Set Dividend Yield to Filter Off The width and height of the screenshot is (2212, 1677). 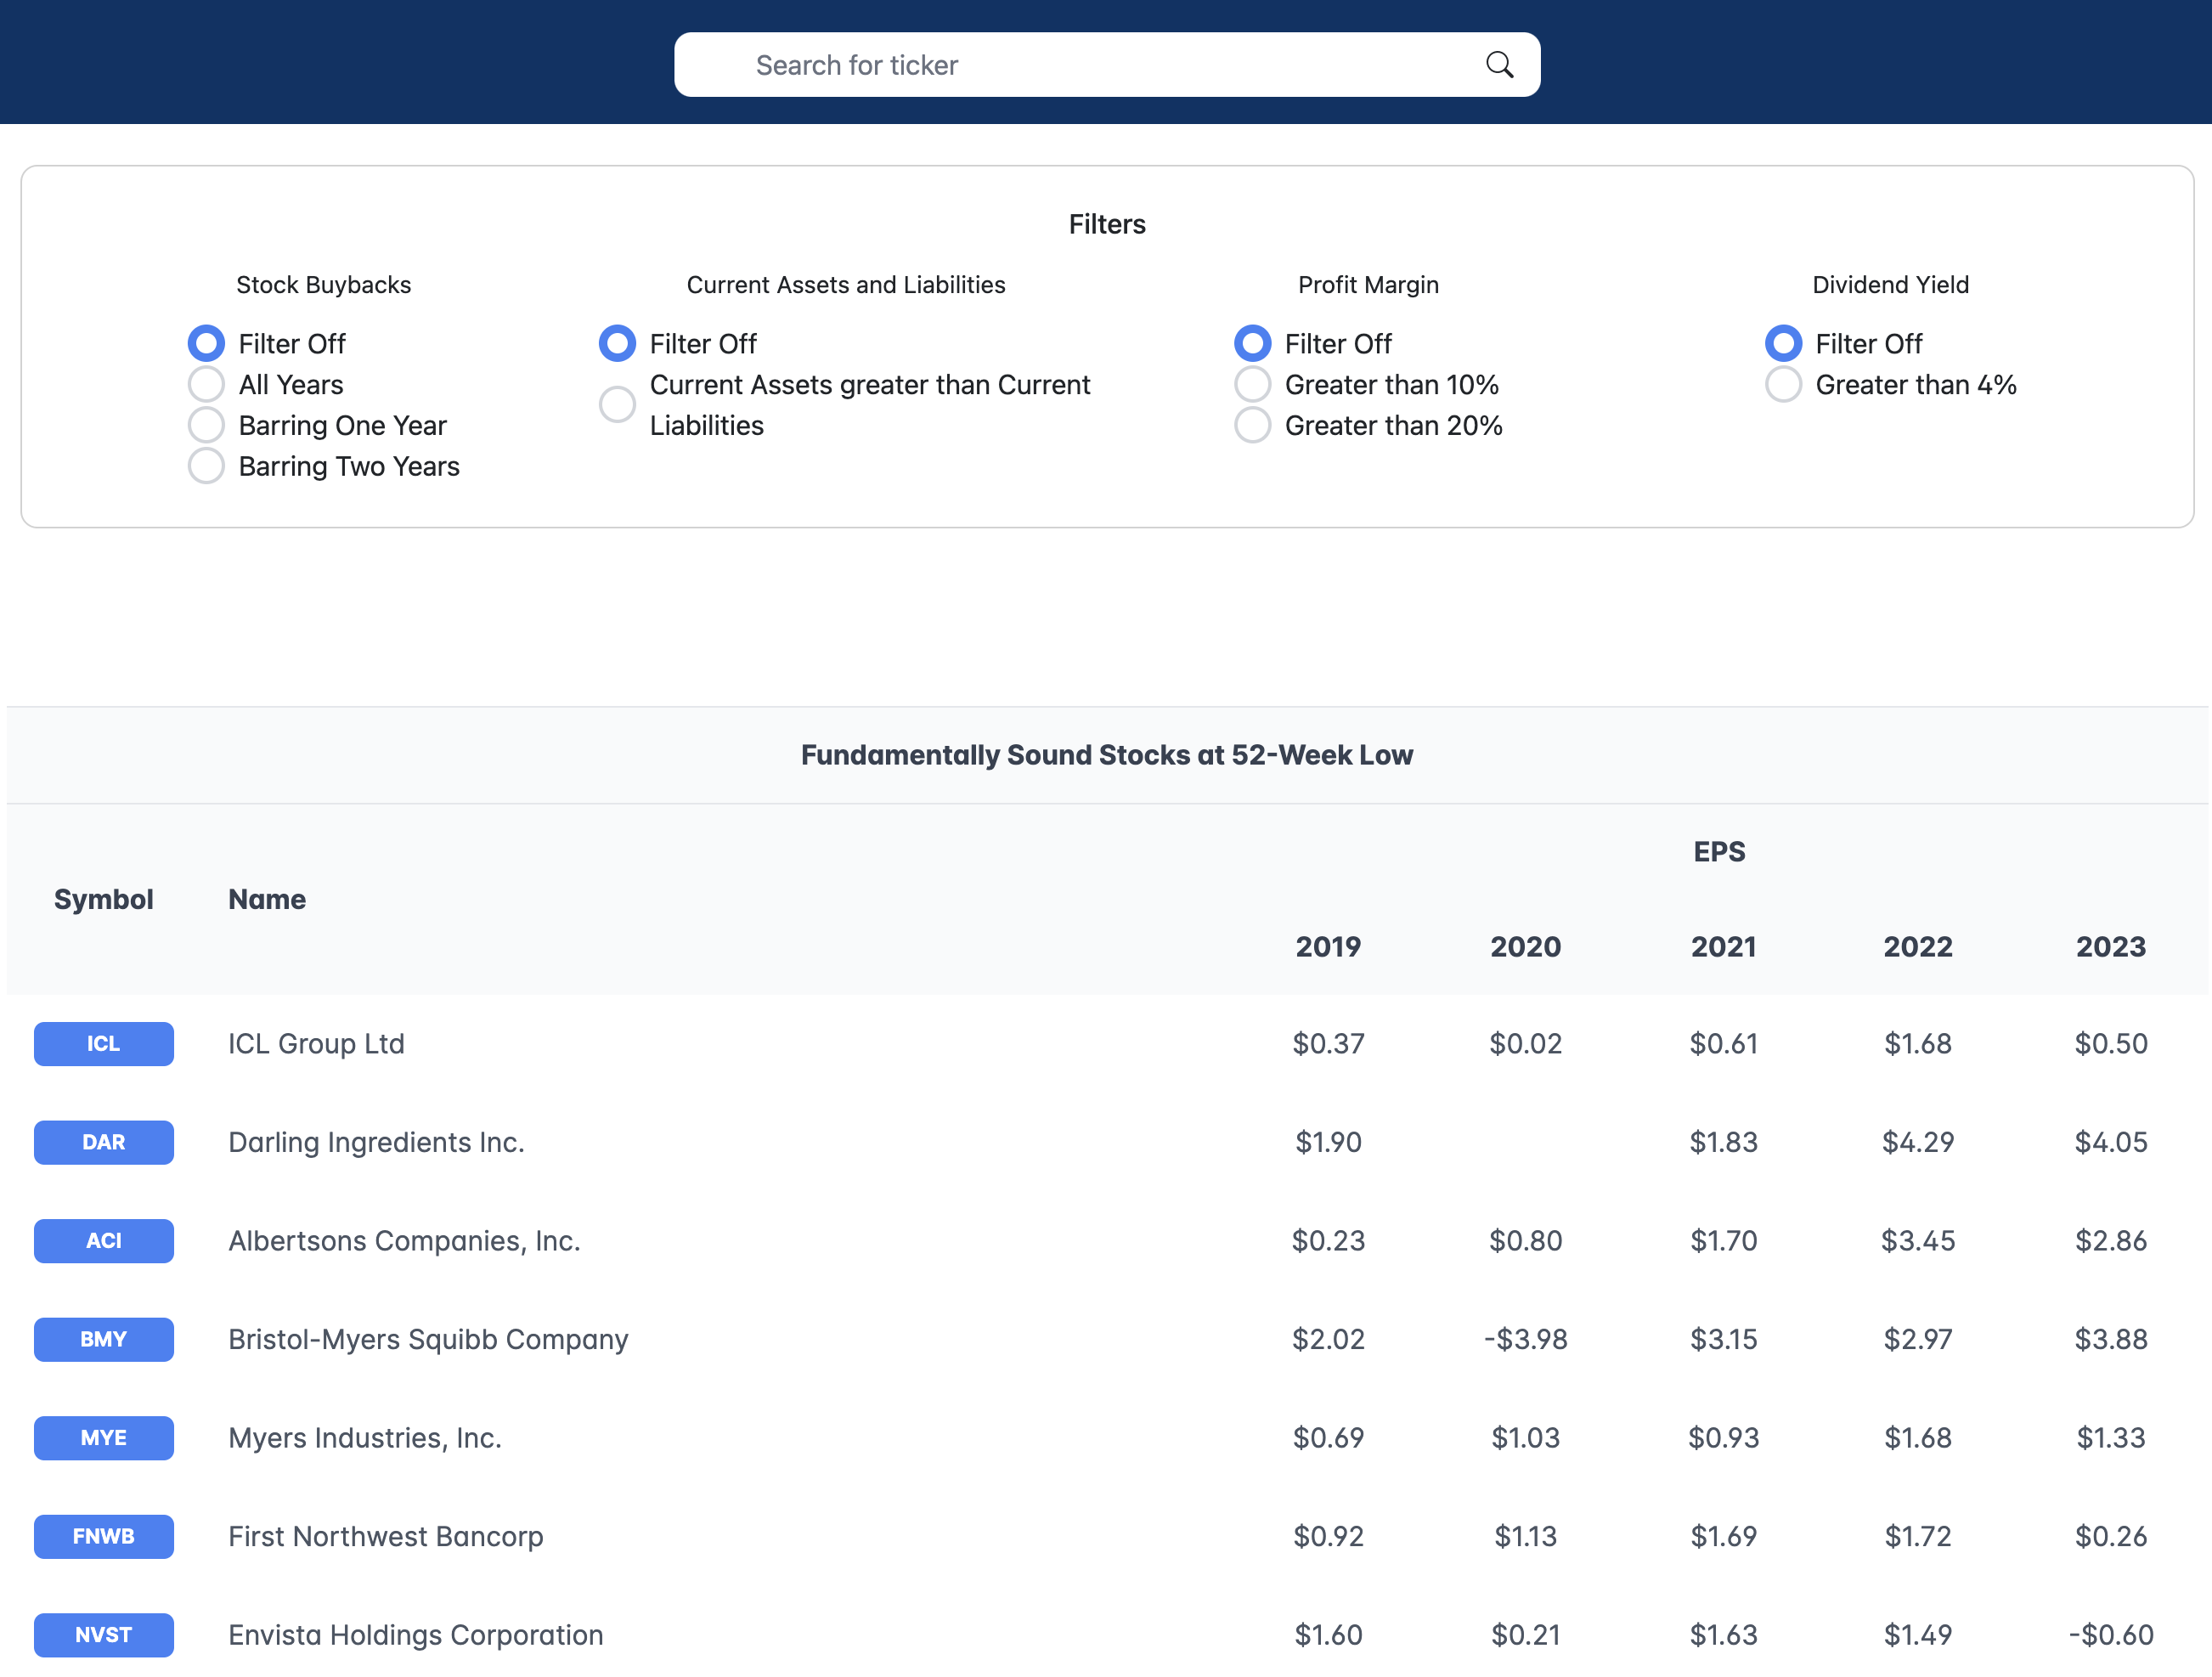pos(1782,343)
